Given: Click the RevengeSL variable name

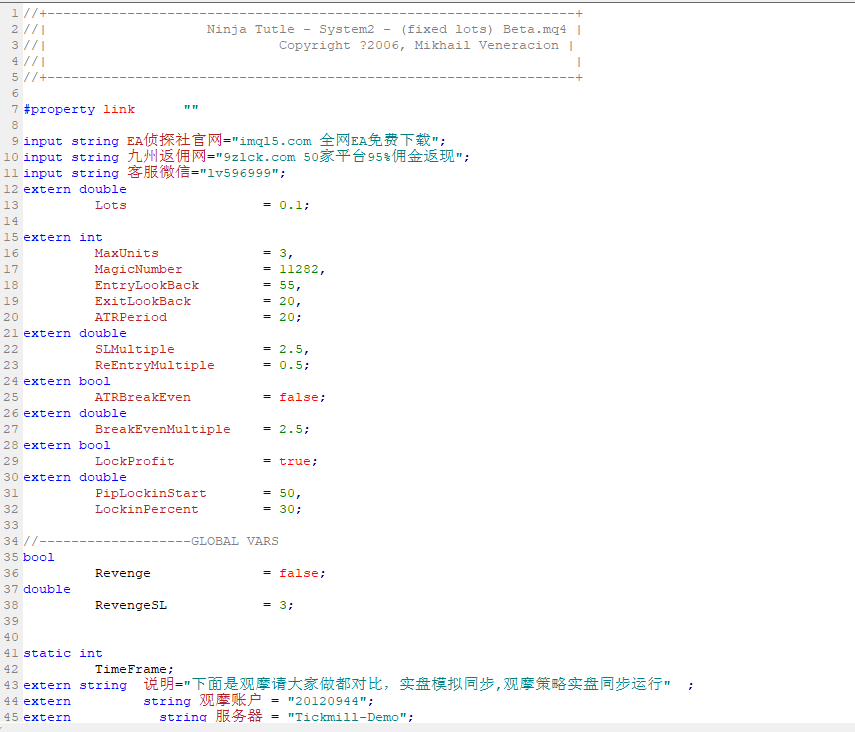Looking at the screenshot, I should point(130,605).
